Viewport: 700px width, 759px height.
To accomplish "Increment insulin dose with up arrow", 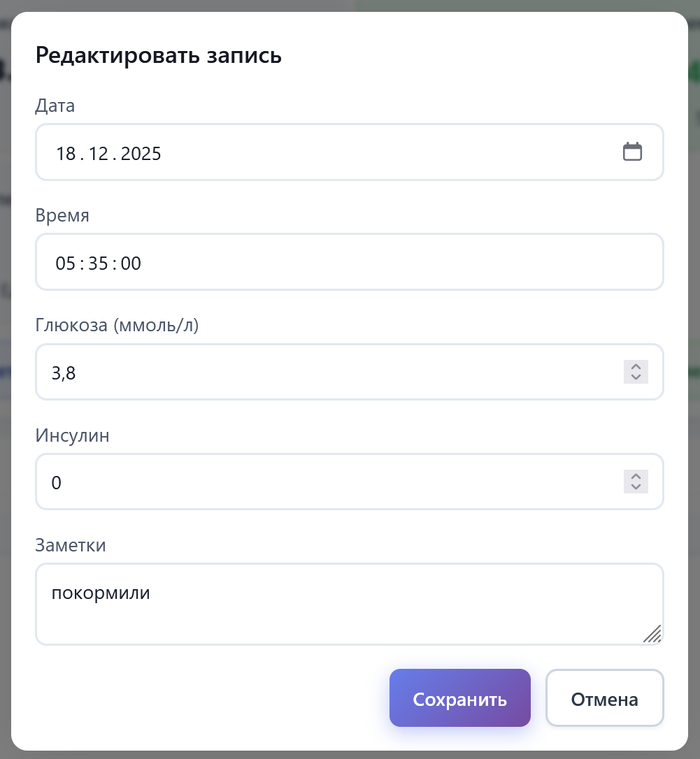I will (x=636, y=476).
